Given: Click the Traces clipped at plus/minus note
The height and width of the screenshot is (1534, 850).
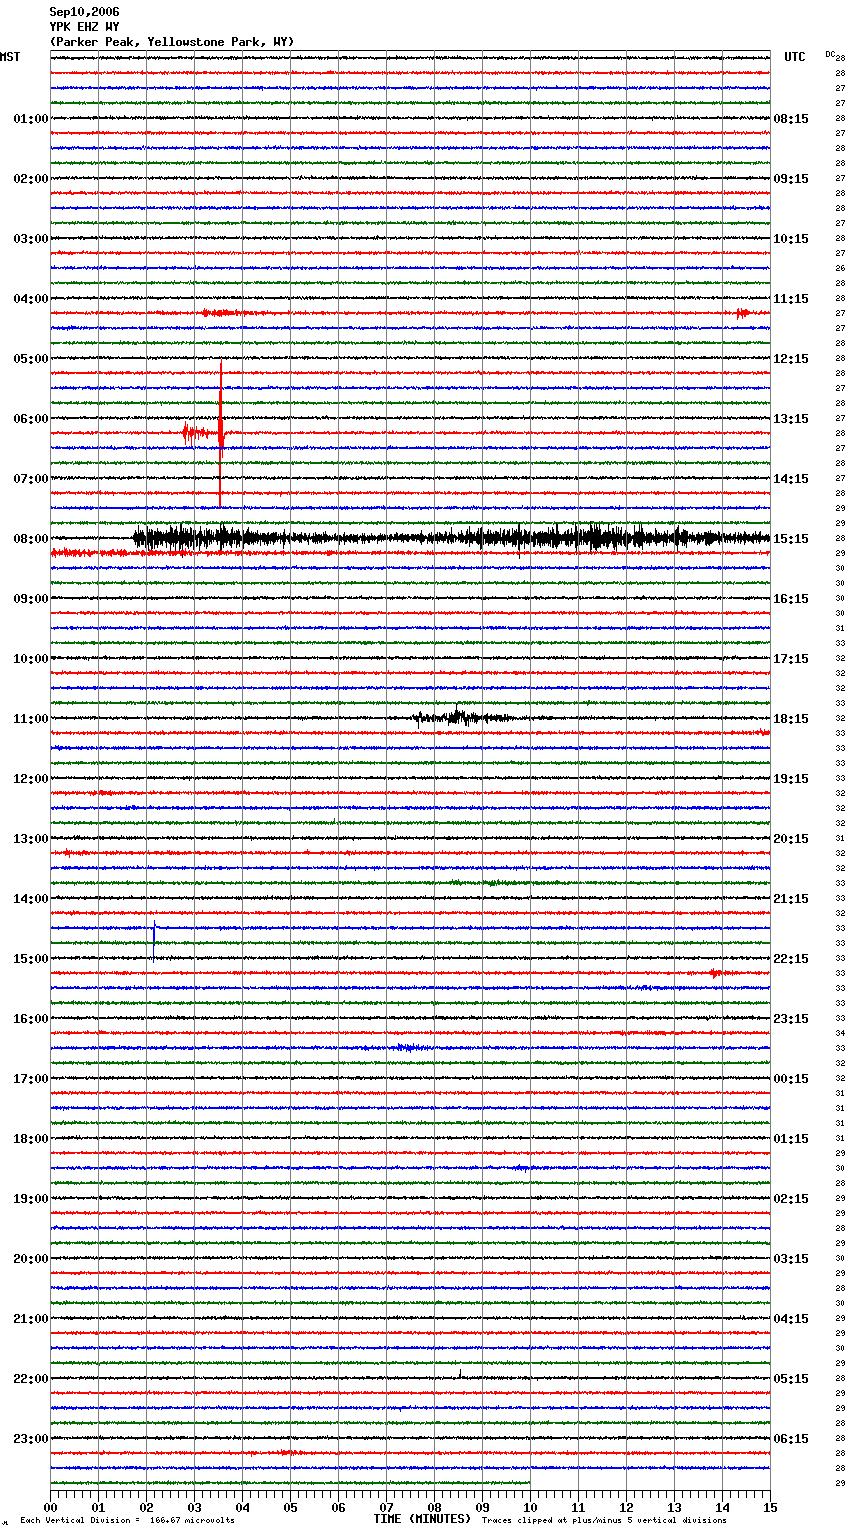Looking at the screenshot, I should tap(604, 1521).
